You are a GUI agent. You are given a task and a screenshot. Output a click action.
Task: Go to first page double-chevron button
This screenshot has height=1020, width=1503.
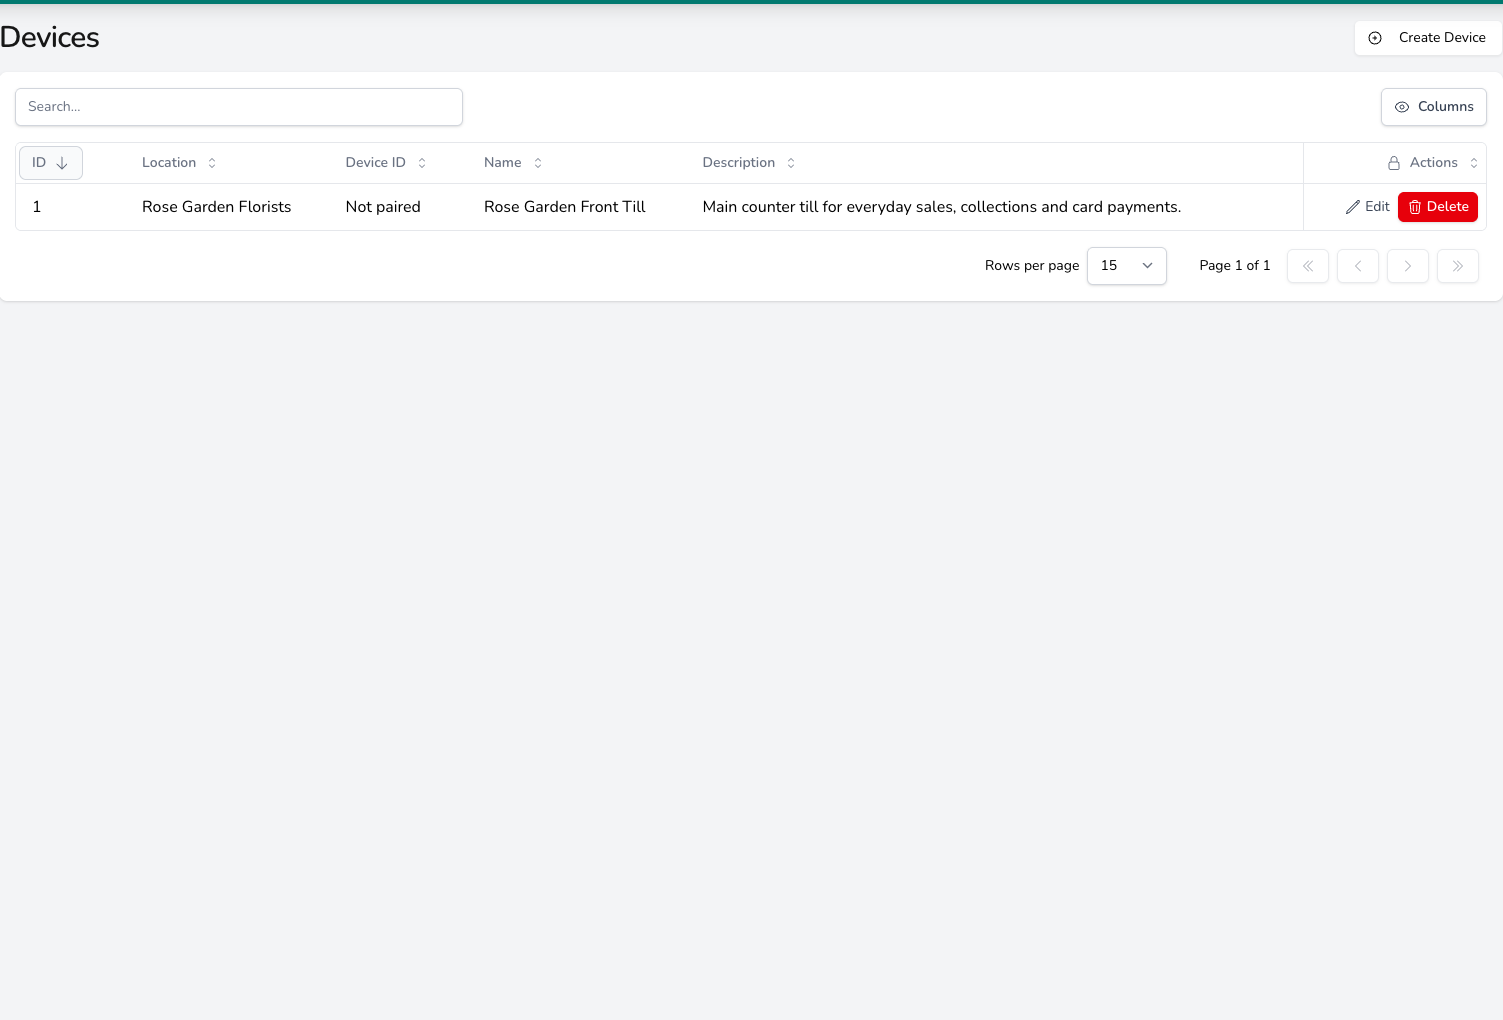[1308, 266]
